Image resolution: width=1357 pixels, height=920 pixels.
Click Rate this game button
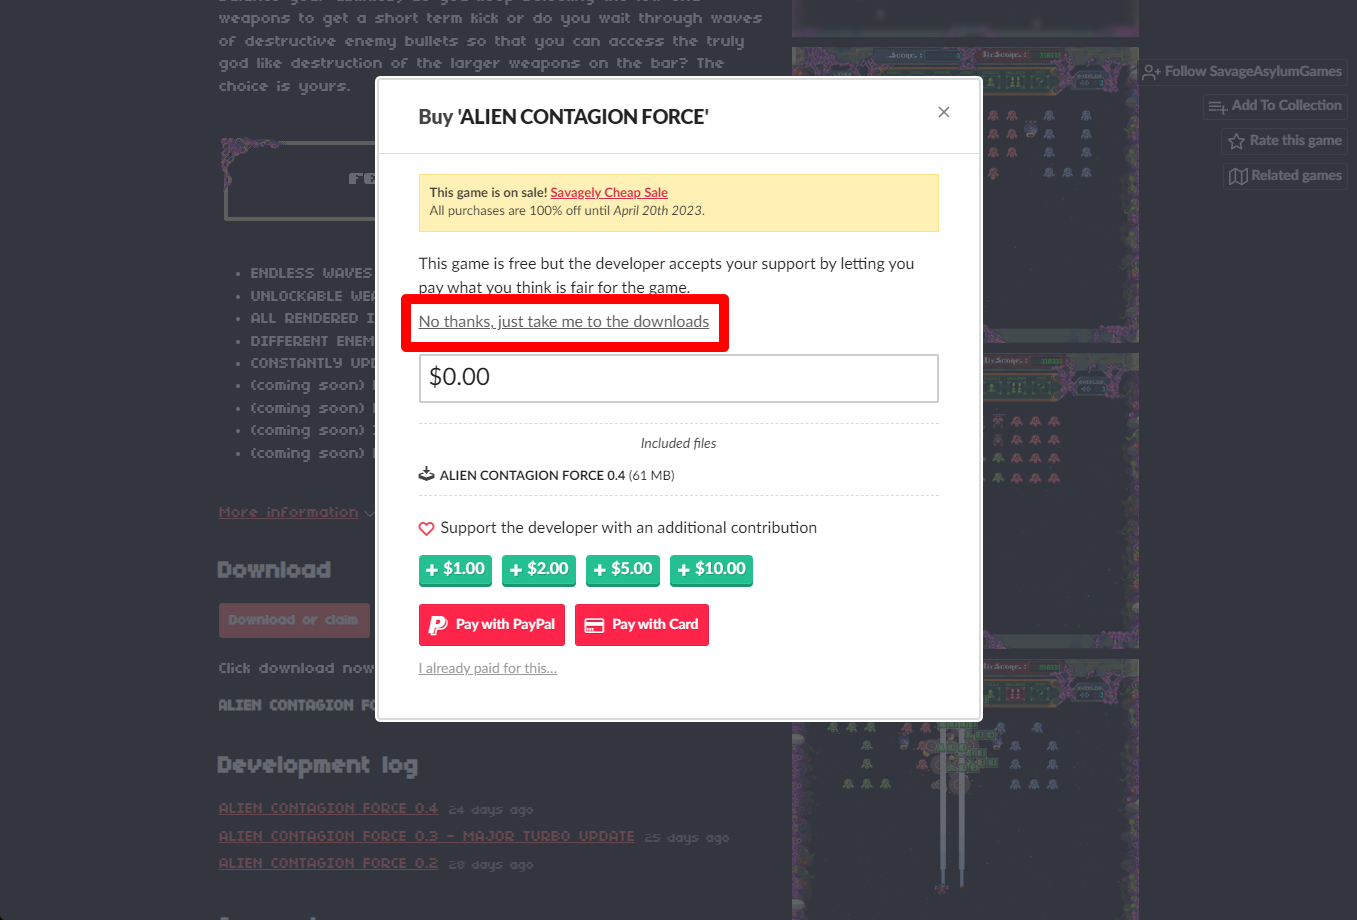tap(1285, 141)
